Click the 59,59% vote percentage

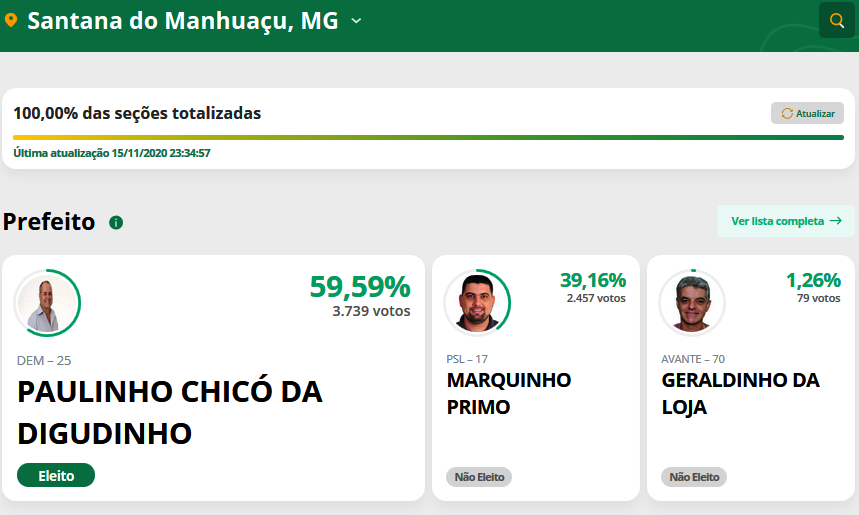pos(360,287)
